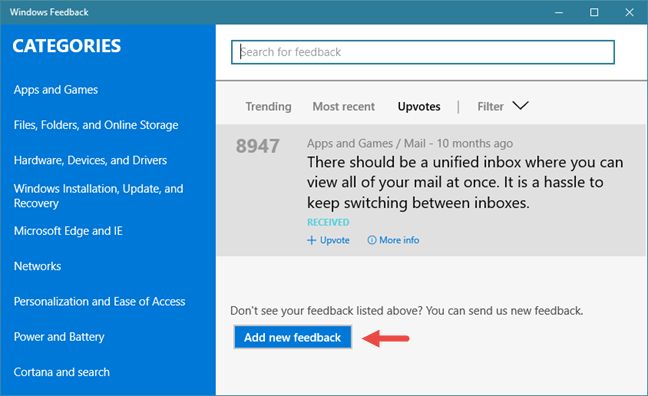Image resolution: width=648 pixels, height=396 pixels.
Task: Choose Windows Installation, Update, and Recovery
Action: pos(98,196)
